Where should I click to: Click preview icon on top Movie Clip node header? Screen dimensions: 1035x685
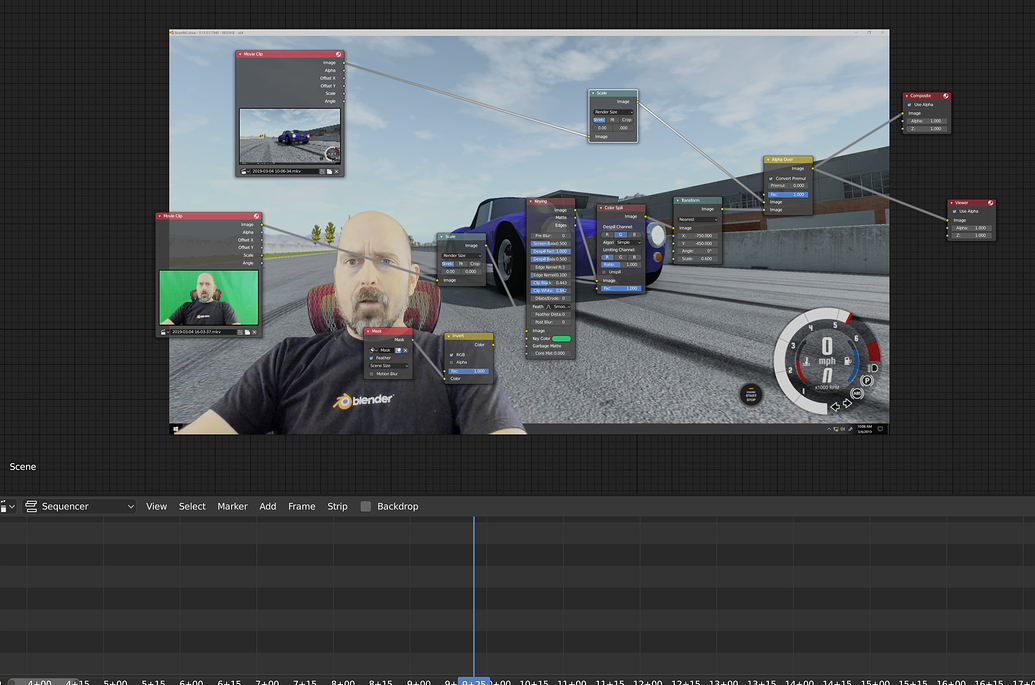click(338, 54)
